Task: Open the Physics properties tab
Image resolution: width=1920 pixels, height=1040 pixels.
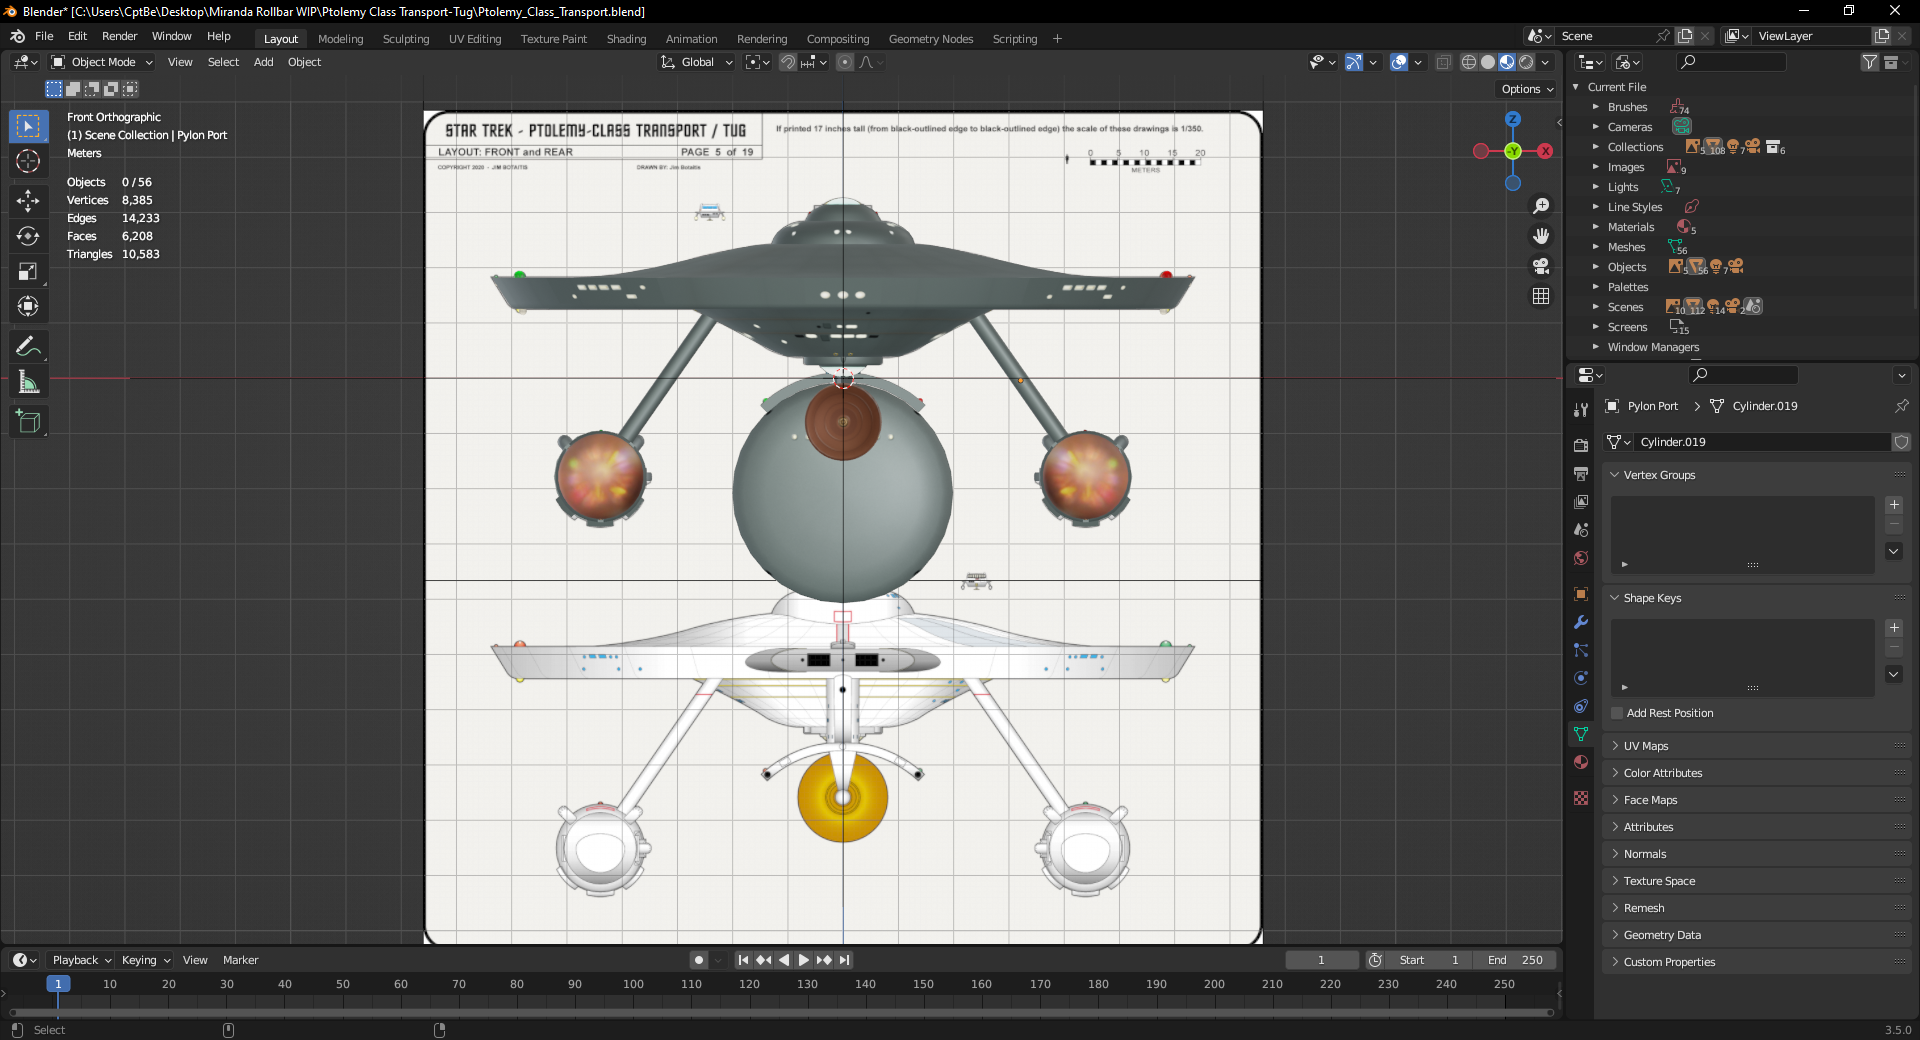Action: (1581, 677)
